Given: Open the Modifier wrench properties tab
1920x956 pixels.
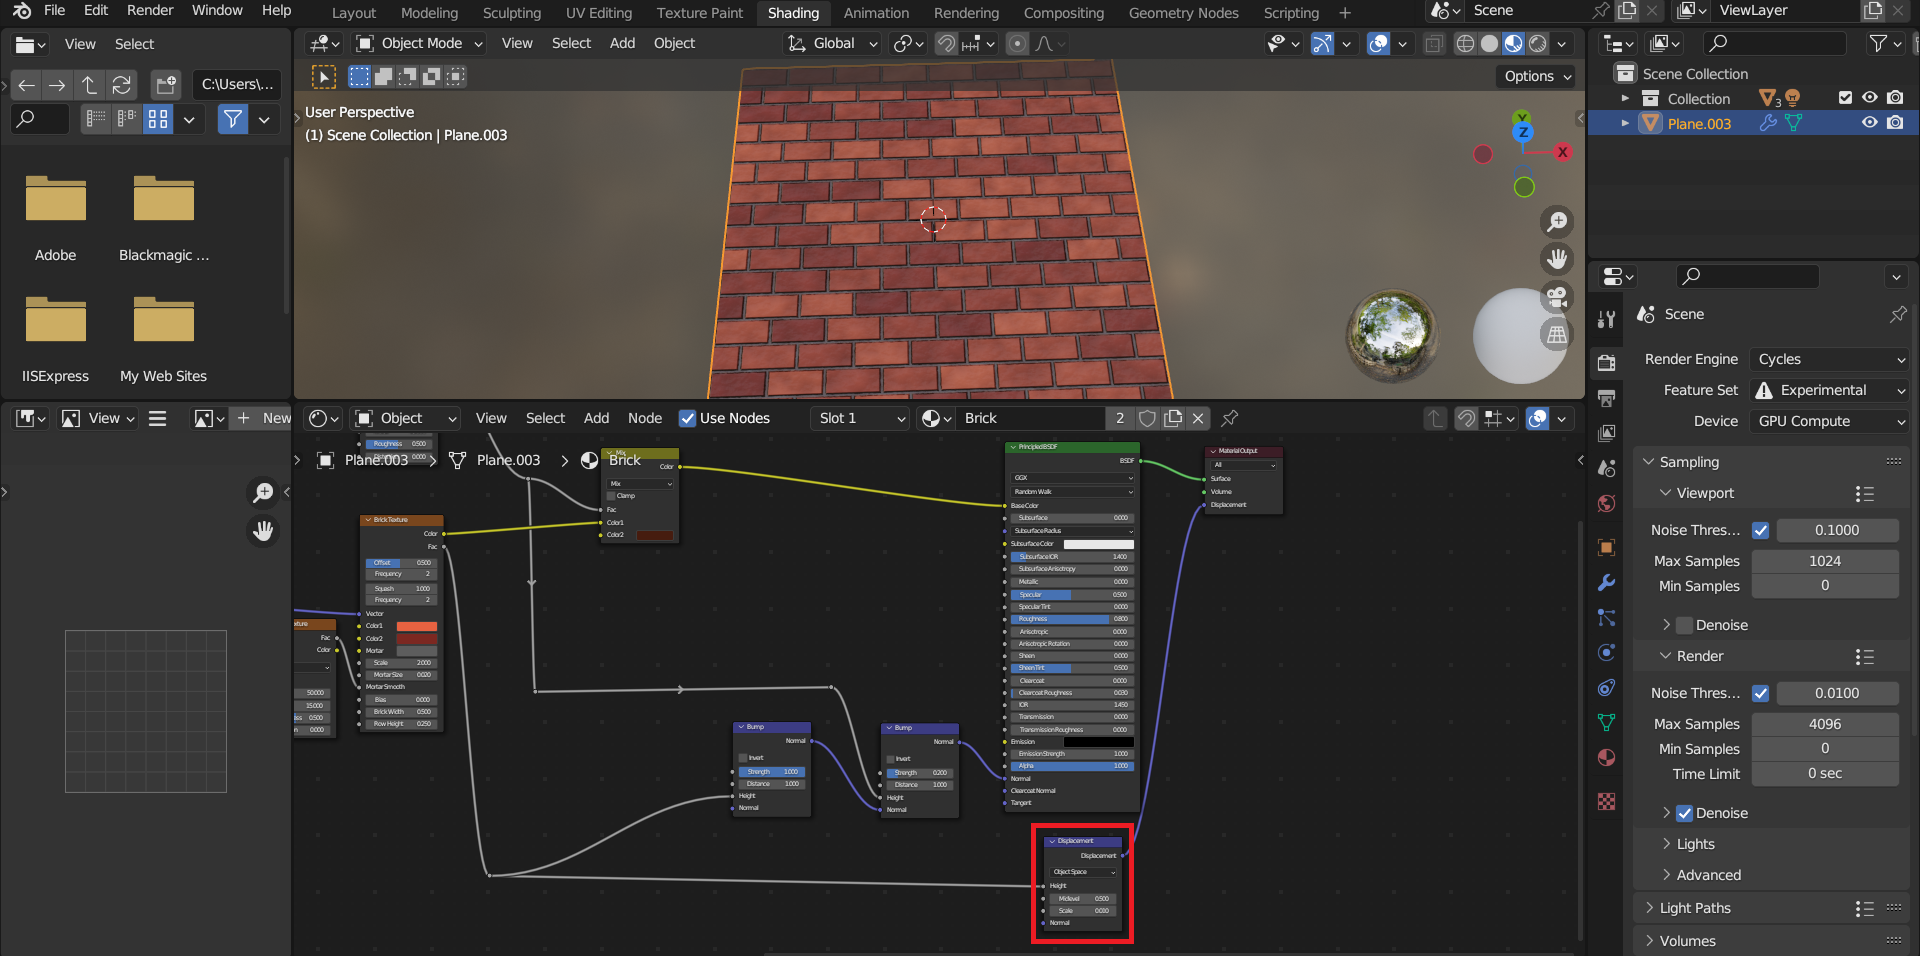Looking at the screenshot, I should click(1607, 583).
